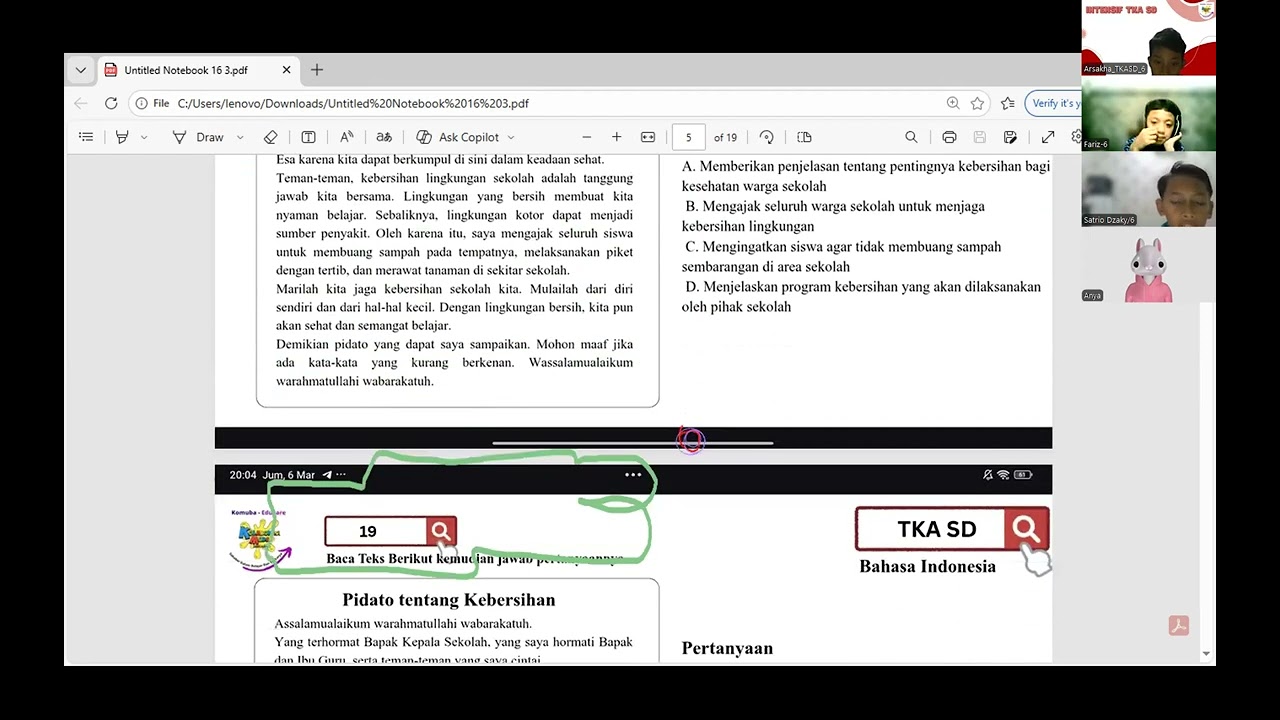
Task: Click the number 19 search box
Action: coord(376,531)
